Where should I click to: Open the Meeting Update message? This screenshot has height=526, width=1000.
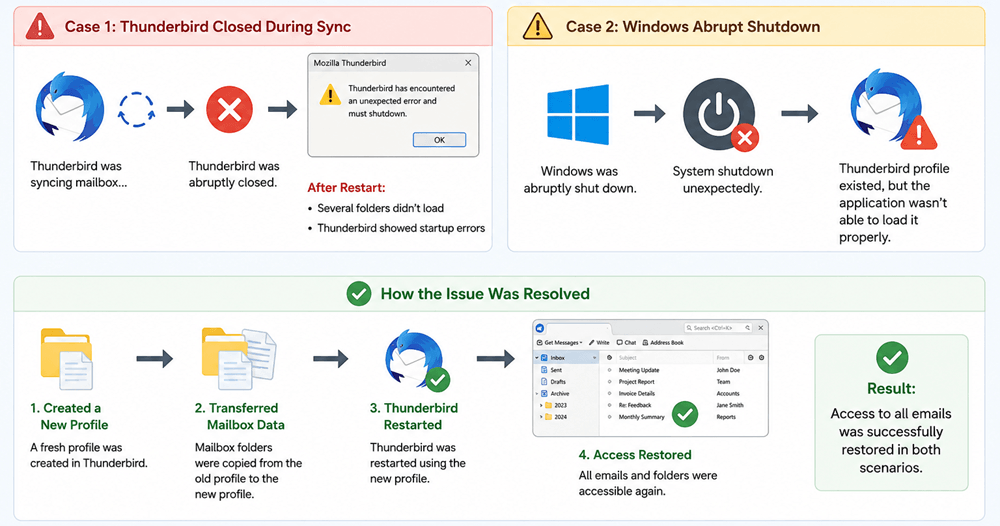639,370
